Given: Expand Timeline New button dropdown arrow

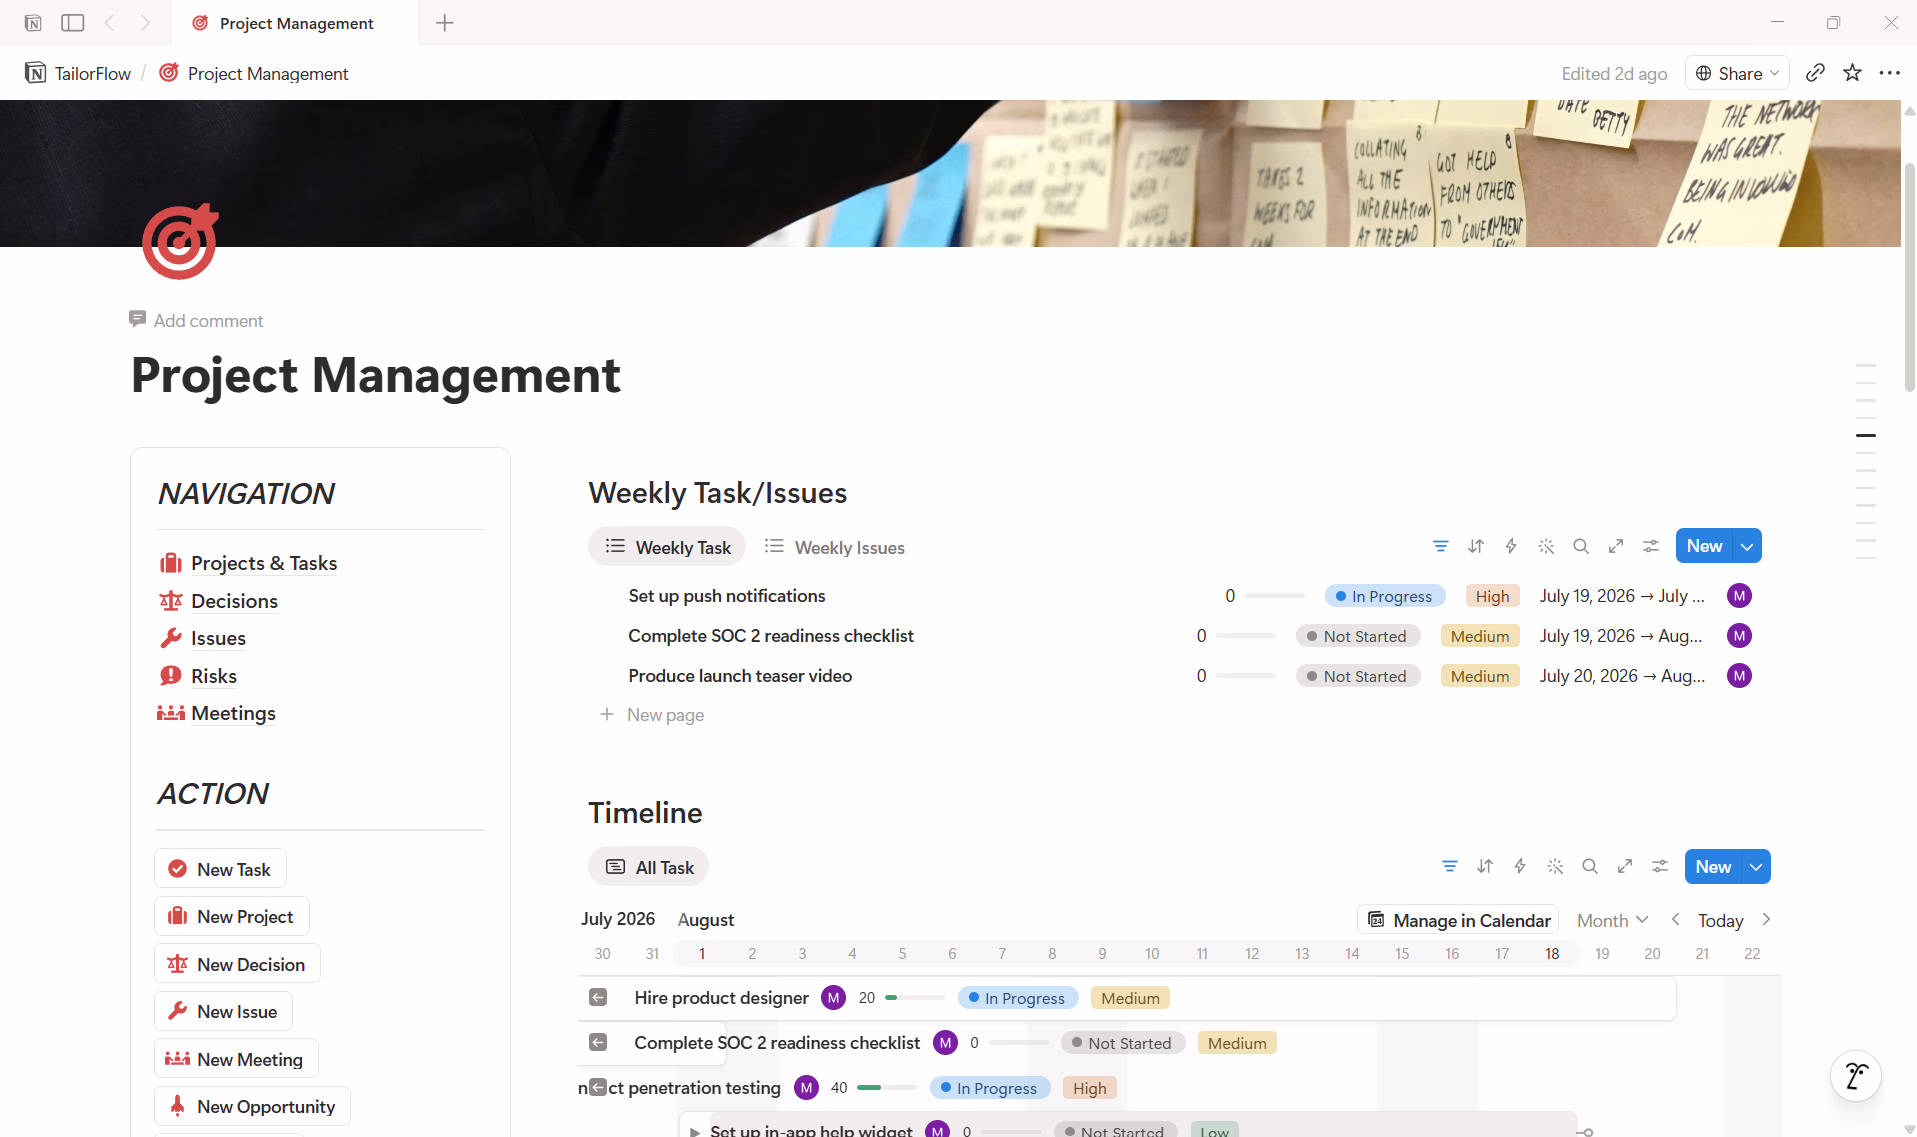Looking at the screenshot, I should click(1756, 866).
